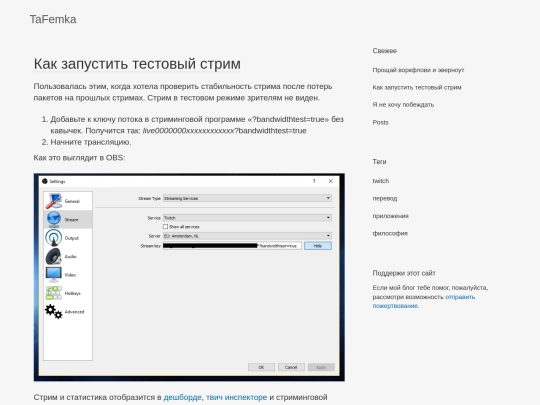The height and width of the screenshot is (405, 540).
Task: Select the Audio speaker icon
Action: point(54,257)
